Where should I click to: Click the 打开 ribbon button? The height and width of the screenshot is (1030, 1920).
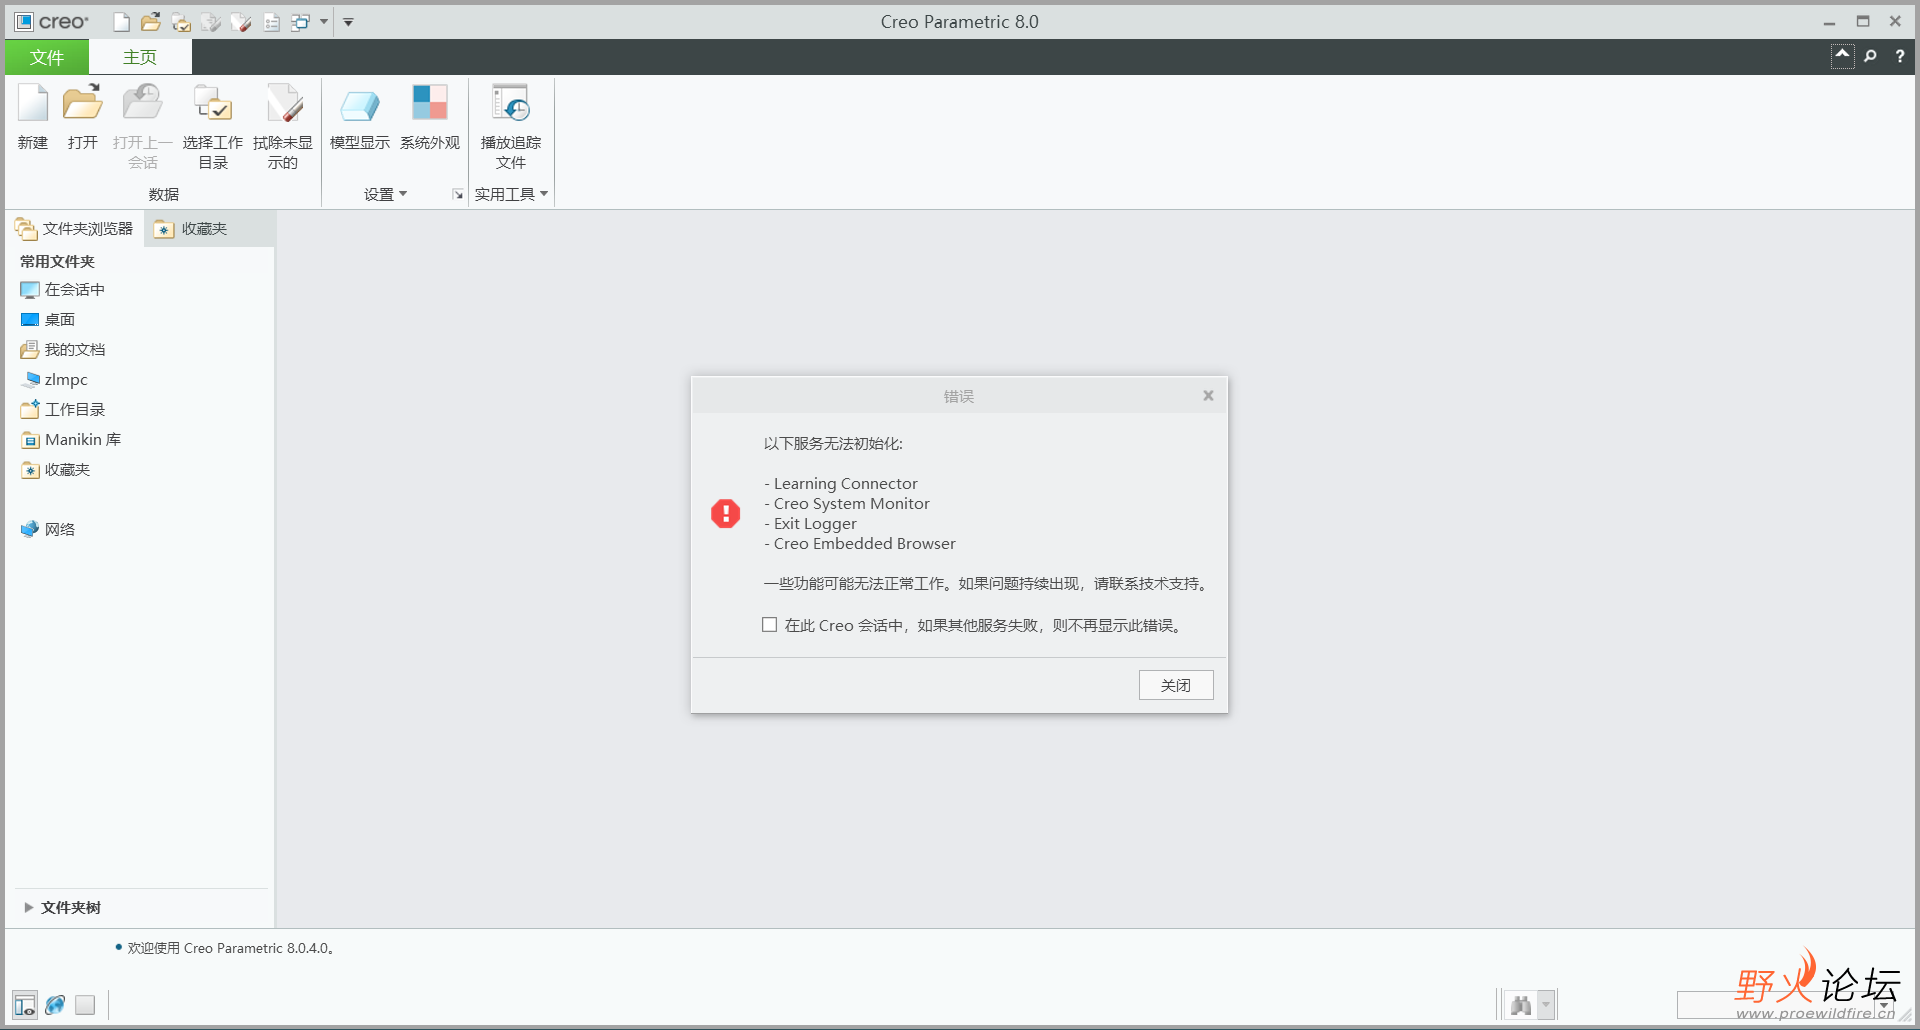pyautogui.click(x=82, y=118)
